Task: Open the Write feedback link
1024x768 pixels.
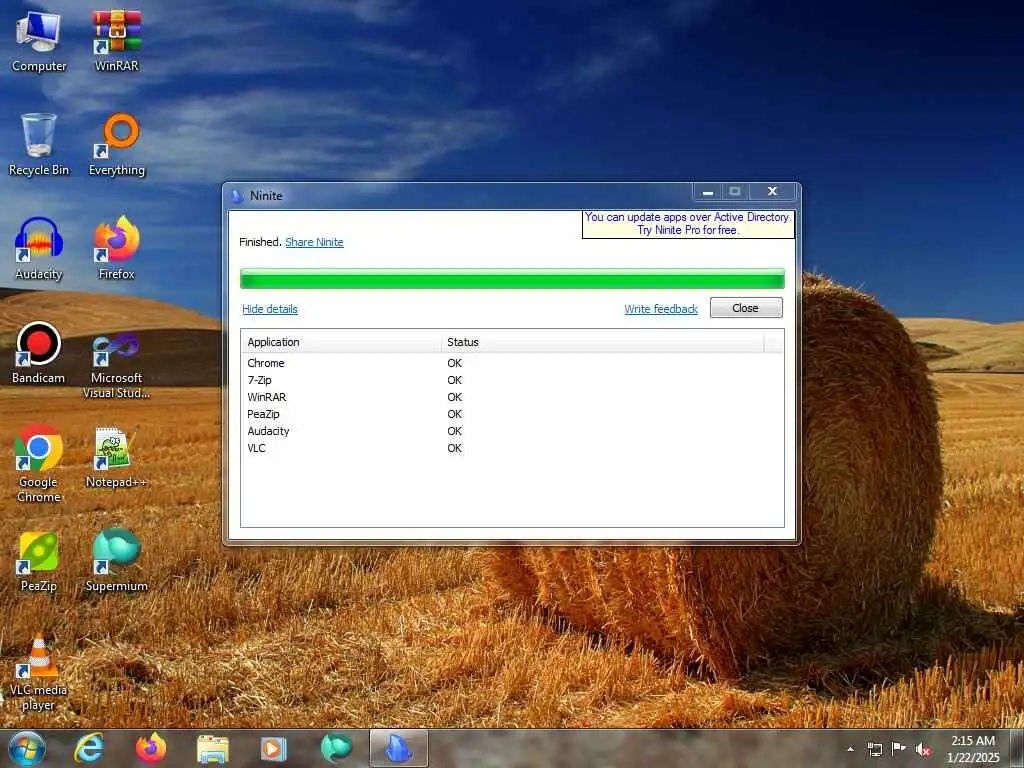Action: pyautogui.click(x=661, y=309)
